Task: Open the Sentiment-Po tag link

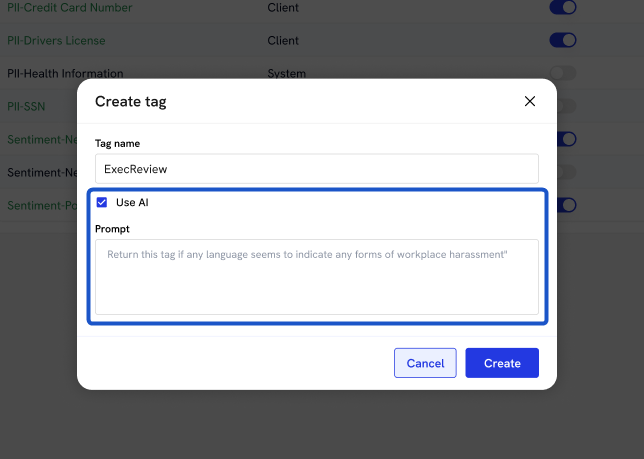Action: tap(40, 205)
